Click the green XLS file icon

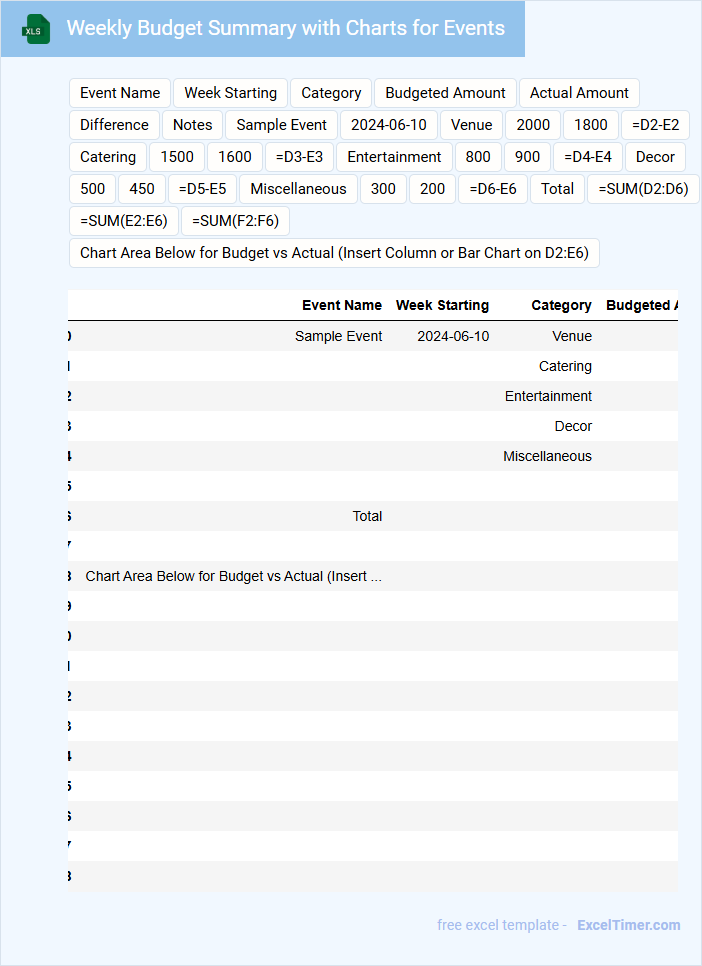[x=36, y=29]
